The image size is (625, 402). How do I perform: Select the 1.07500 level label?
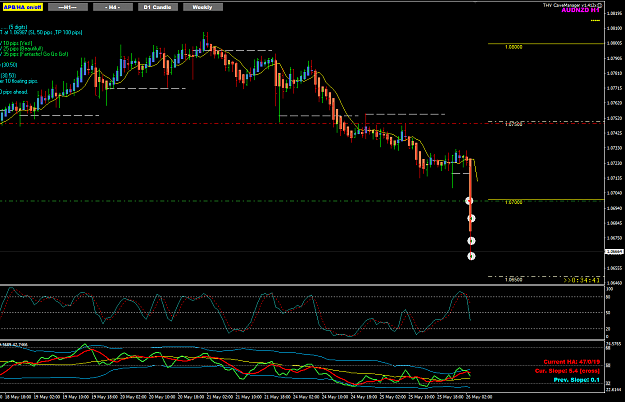(x=513, y=124)
